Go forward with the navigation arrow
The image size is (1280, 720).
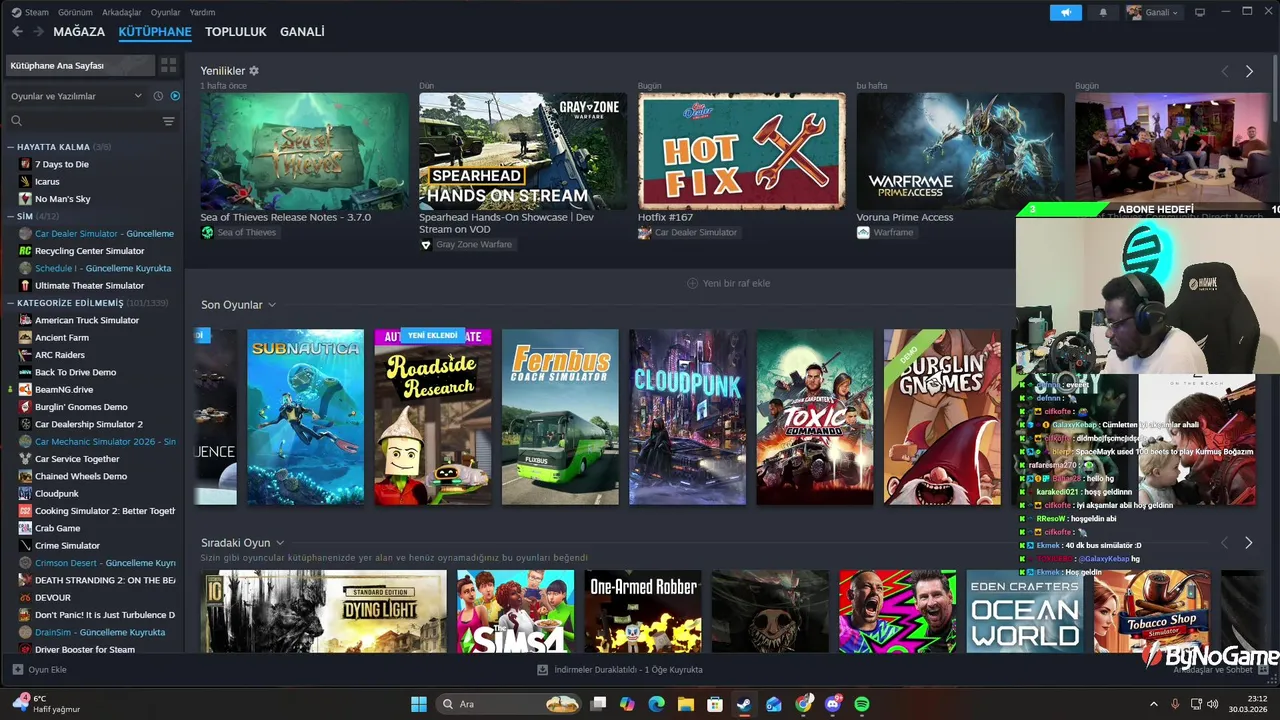coord(38,32)
